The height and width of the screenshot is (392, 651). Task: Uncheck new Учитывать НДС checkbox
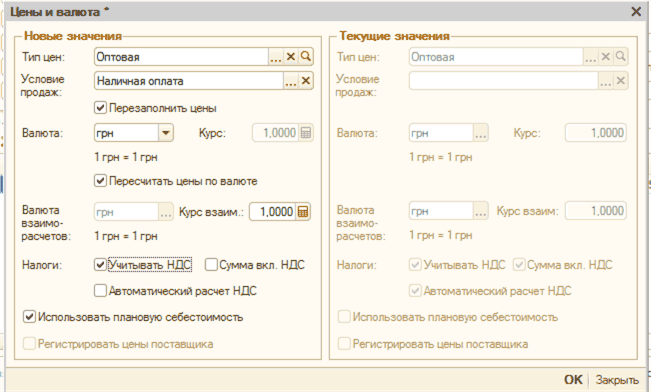[100, 265]
